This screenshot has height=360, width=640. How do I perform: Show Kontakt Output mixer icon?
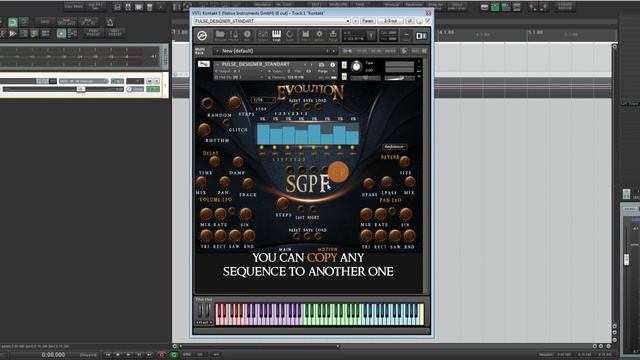[x=263, y=35]
